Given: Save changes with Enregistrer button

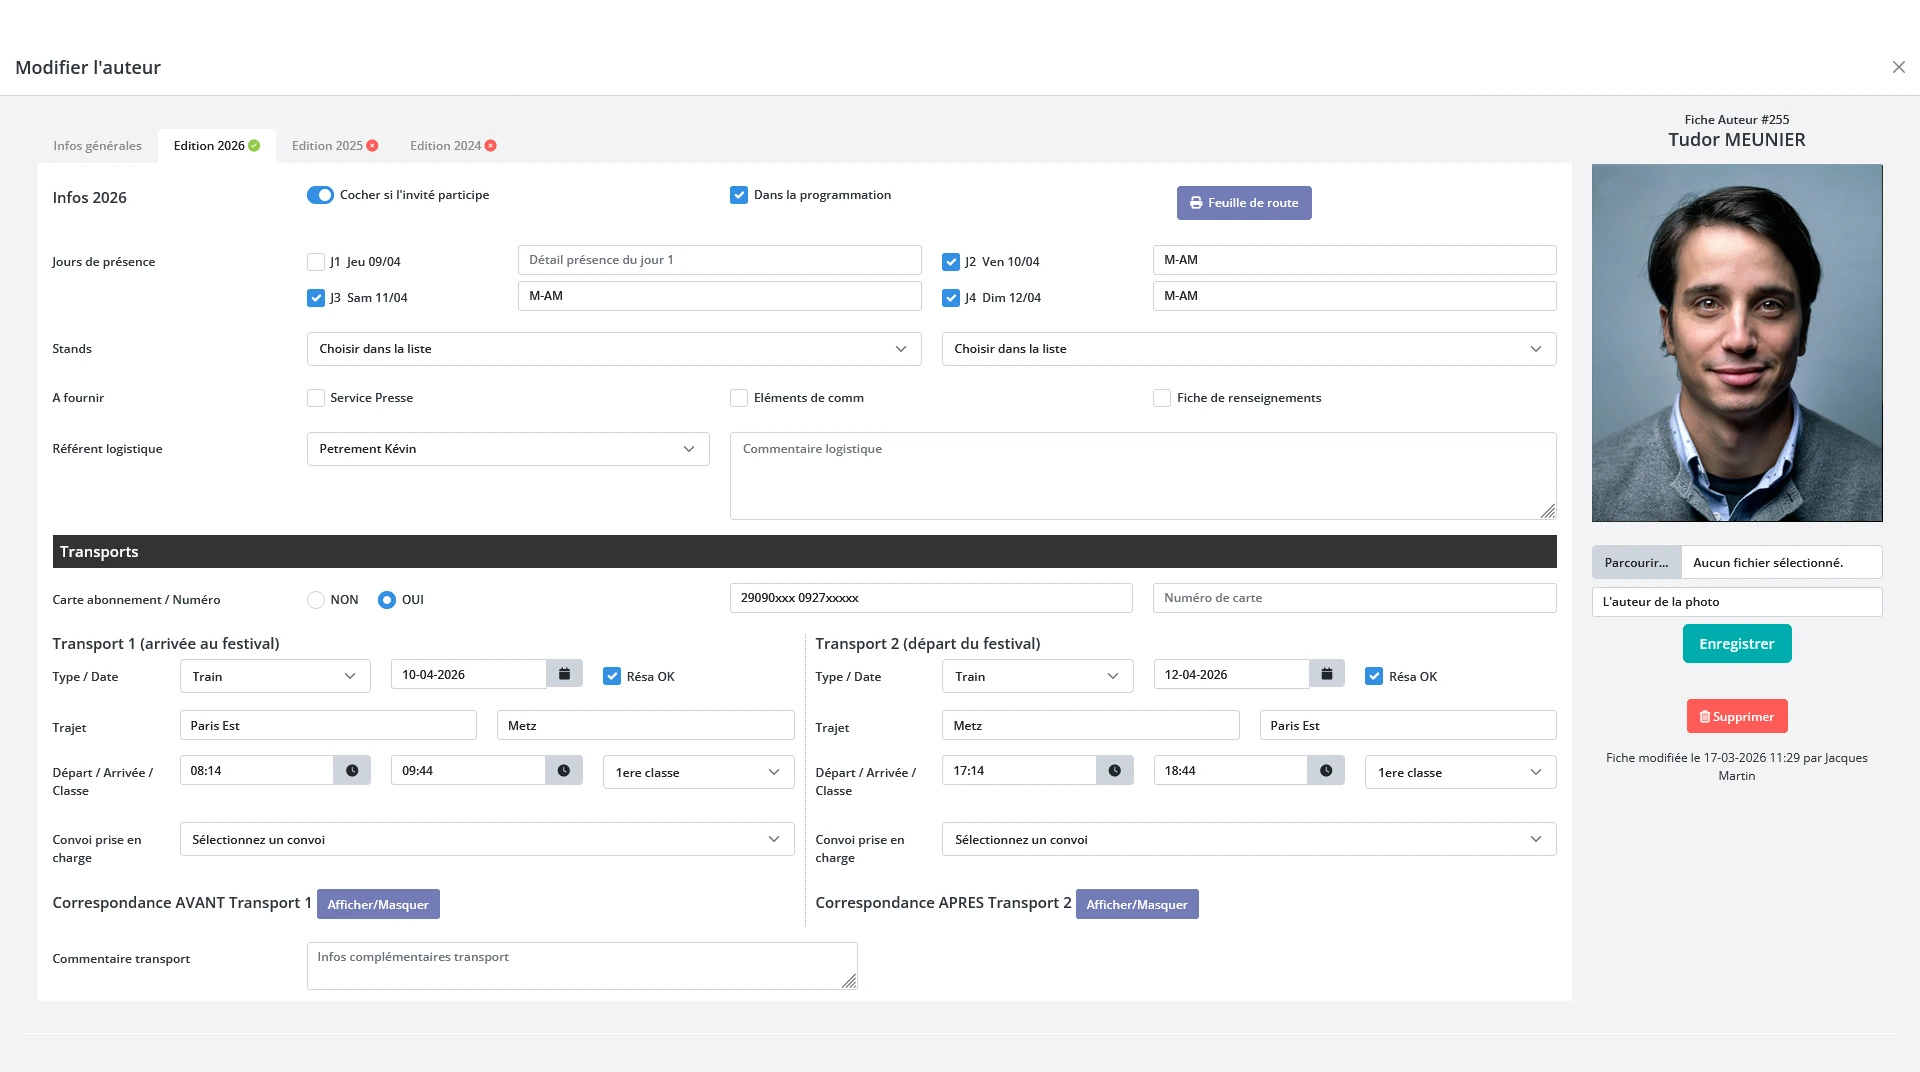Looking at the screenshot, I should (x=1736, y=644).
